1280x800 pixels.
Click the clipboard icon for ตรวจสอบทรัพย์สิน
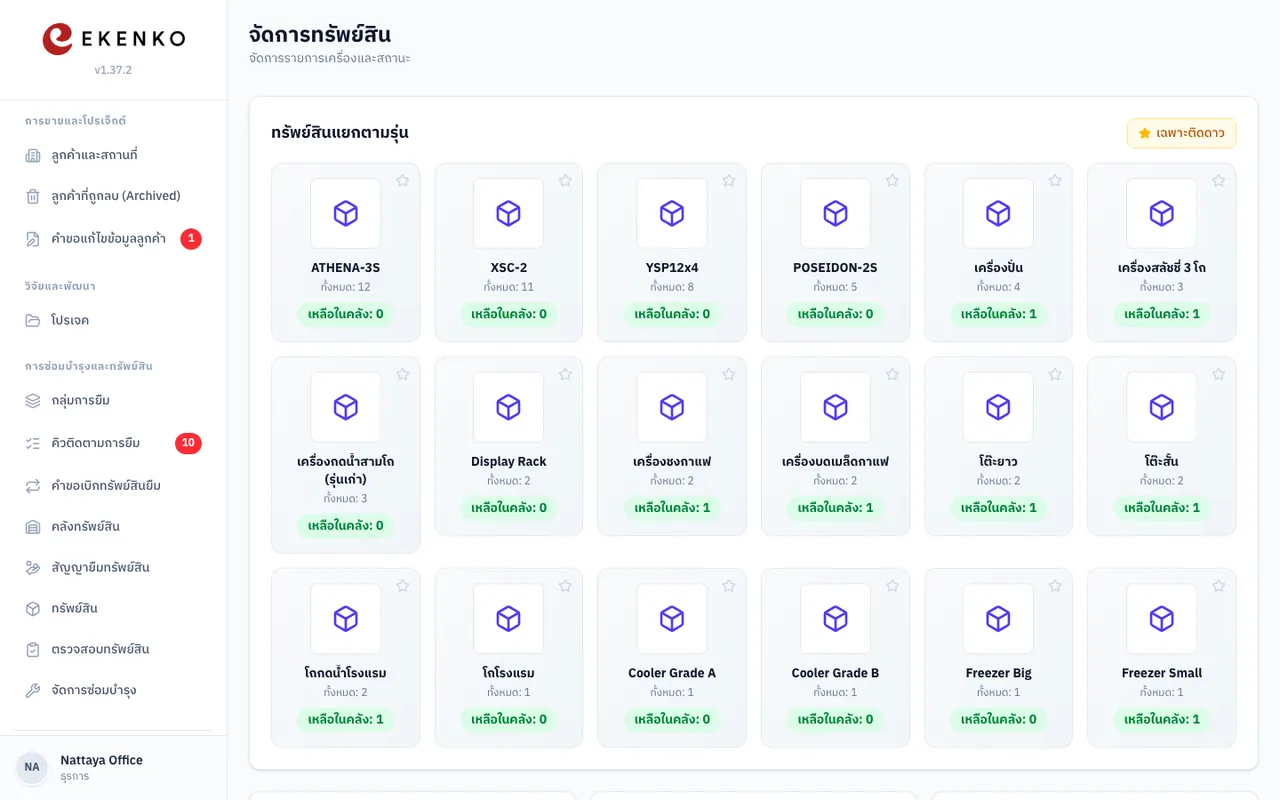tap(33, 649)
